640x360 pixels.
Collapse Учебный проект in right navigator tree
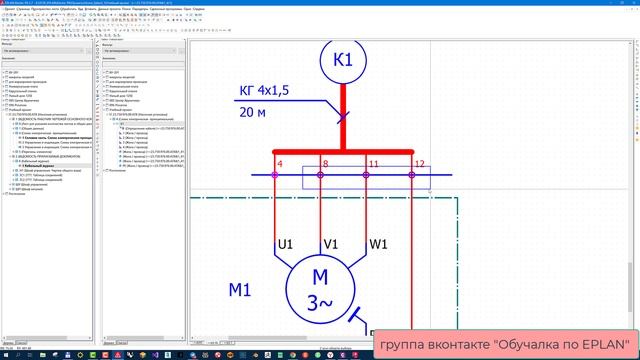(104, 110)
